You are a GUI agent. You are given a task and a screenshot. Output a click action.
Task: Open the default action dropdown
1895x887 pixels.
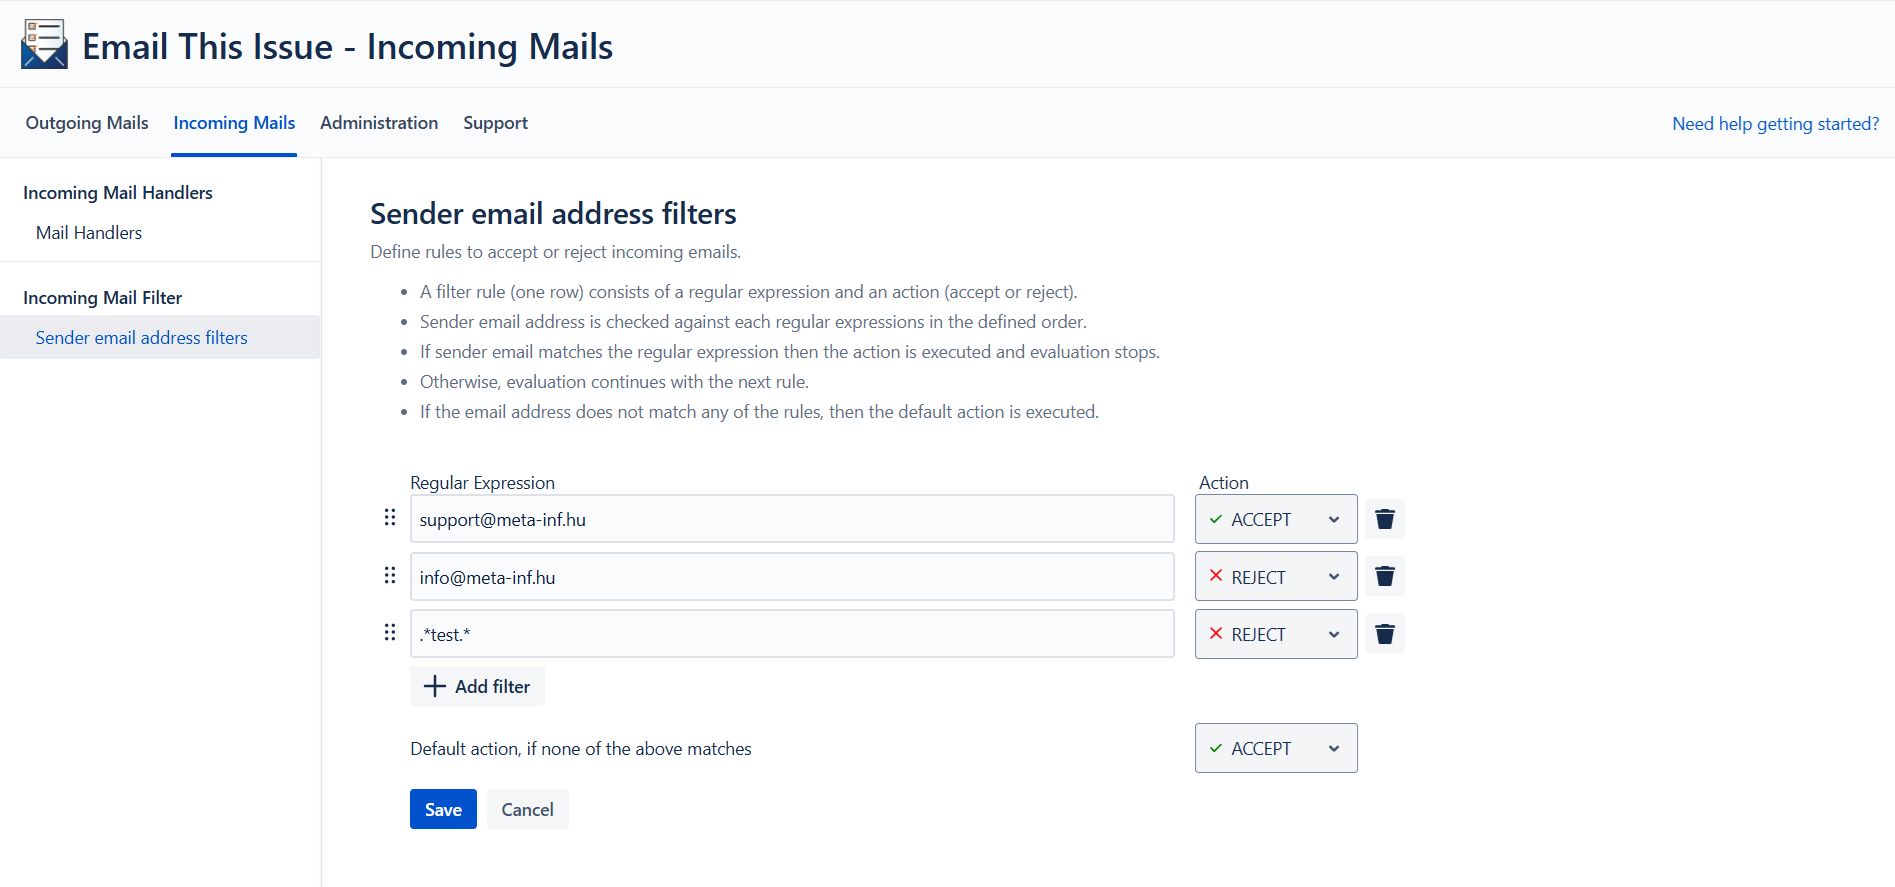coord(1275,748)
